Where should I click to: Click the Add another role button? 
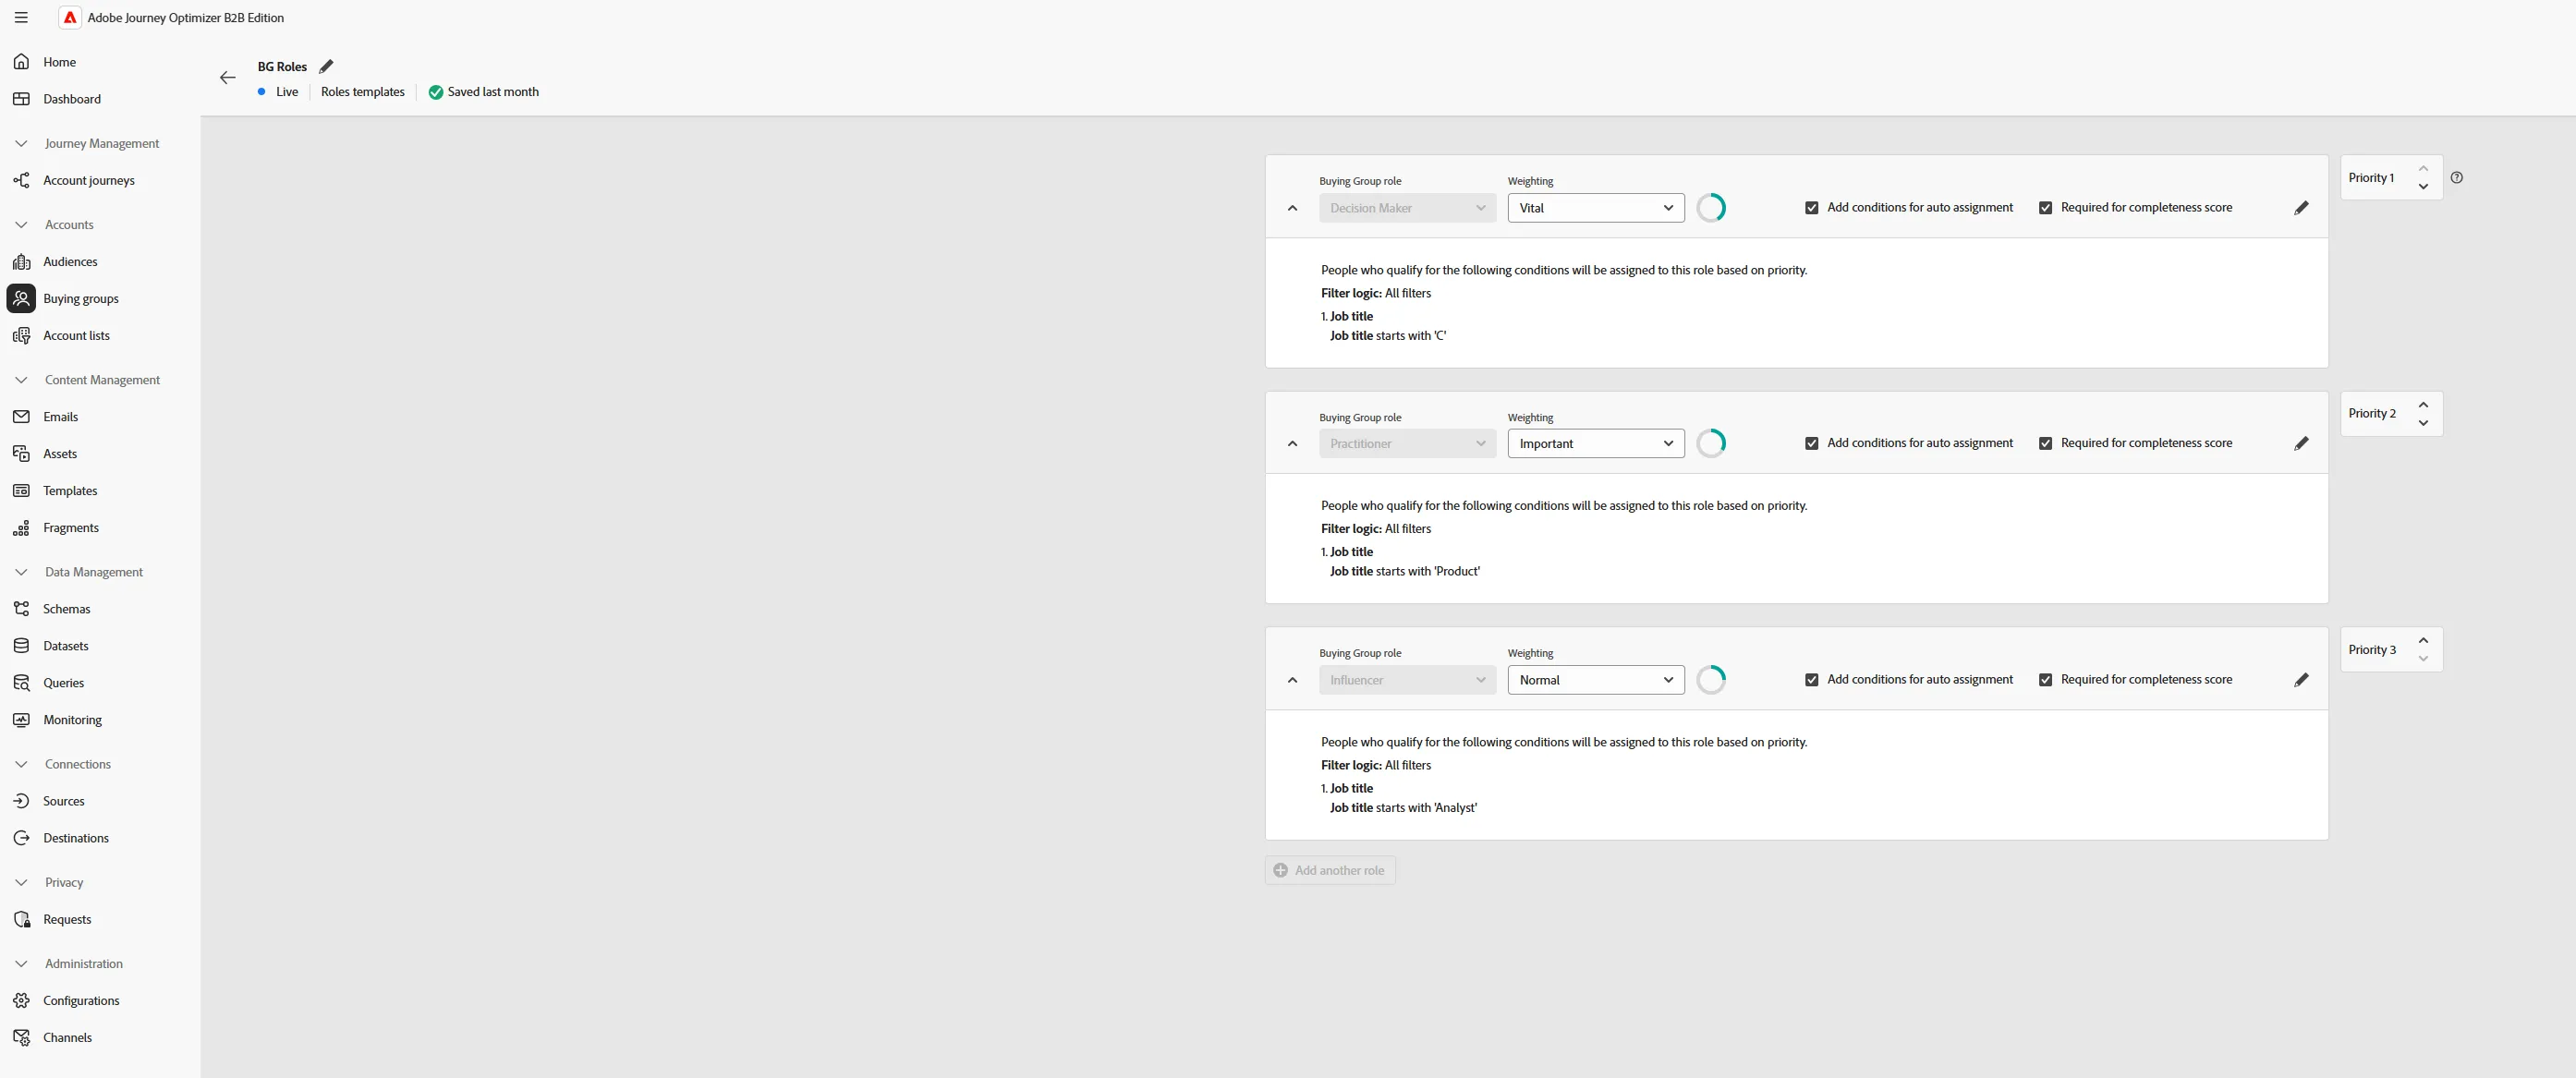1329,870
